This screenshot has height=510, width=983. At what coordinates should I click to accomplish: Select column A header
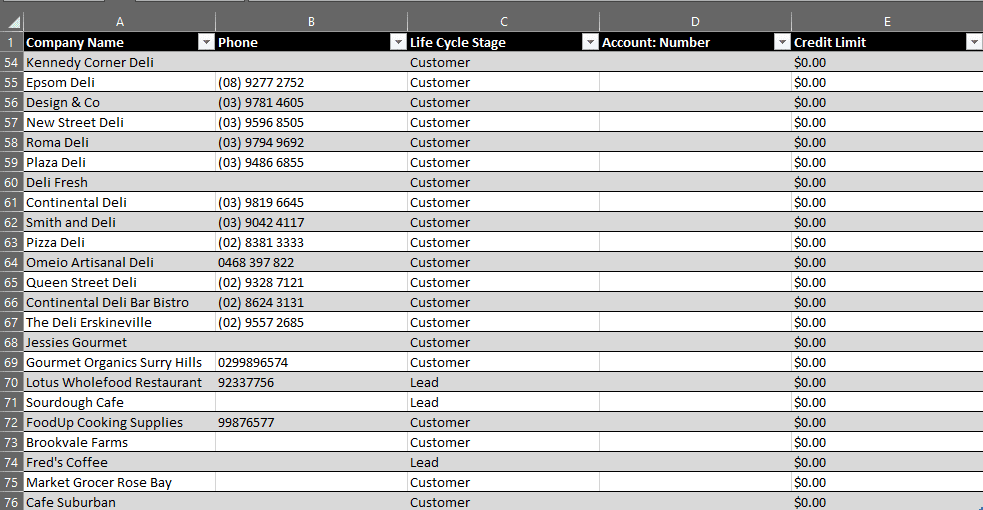point(119,22)
